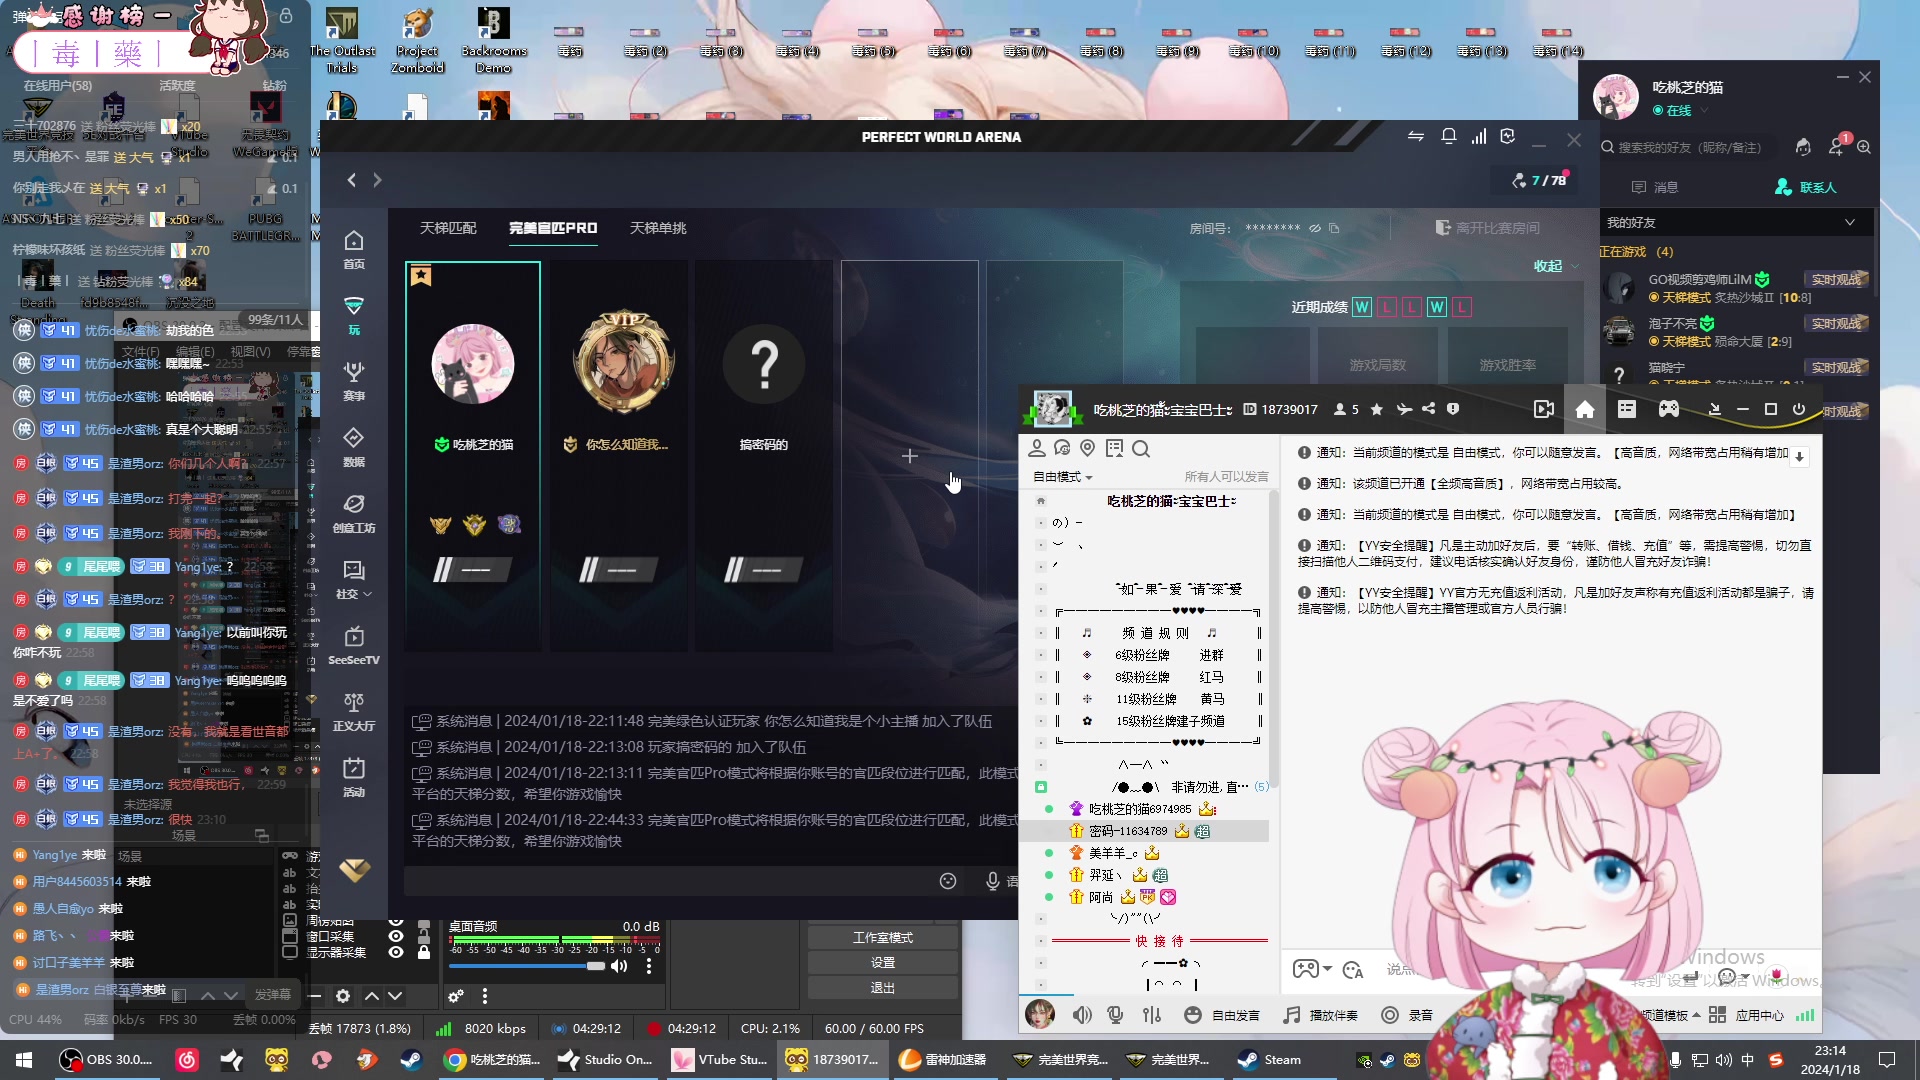Click the microphone icon in Arena chat bar

coord(992,881)
